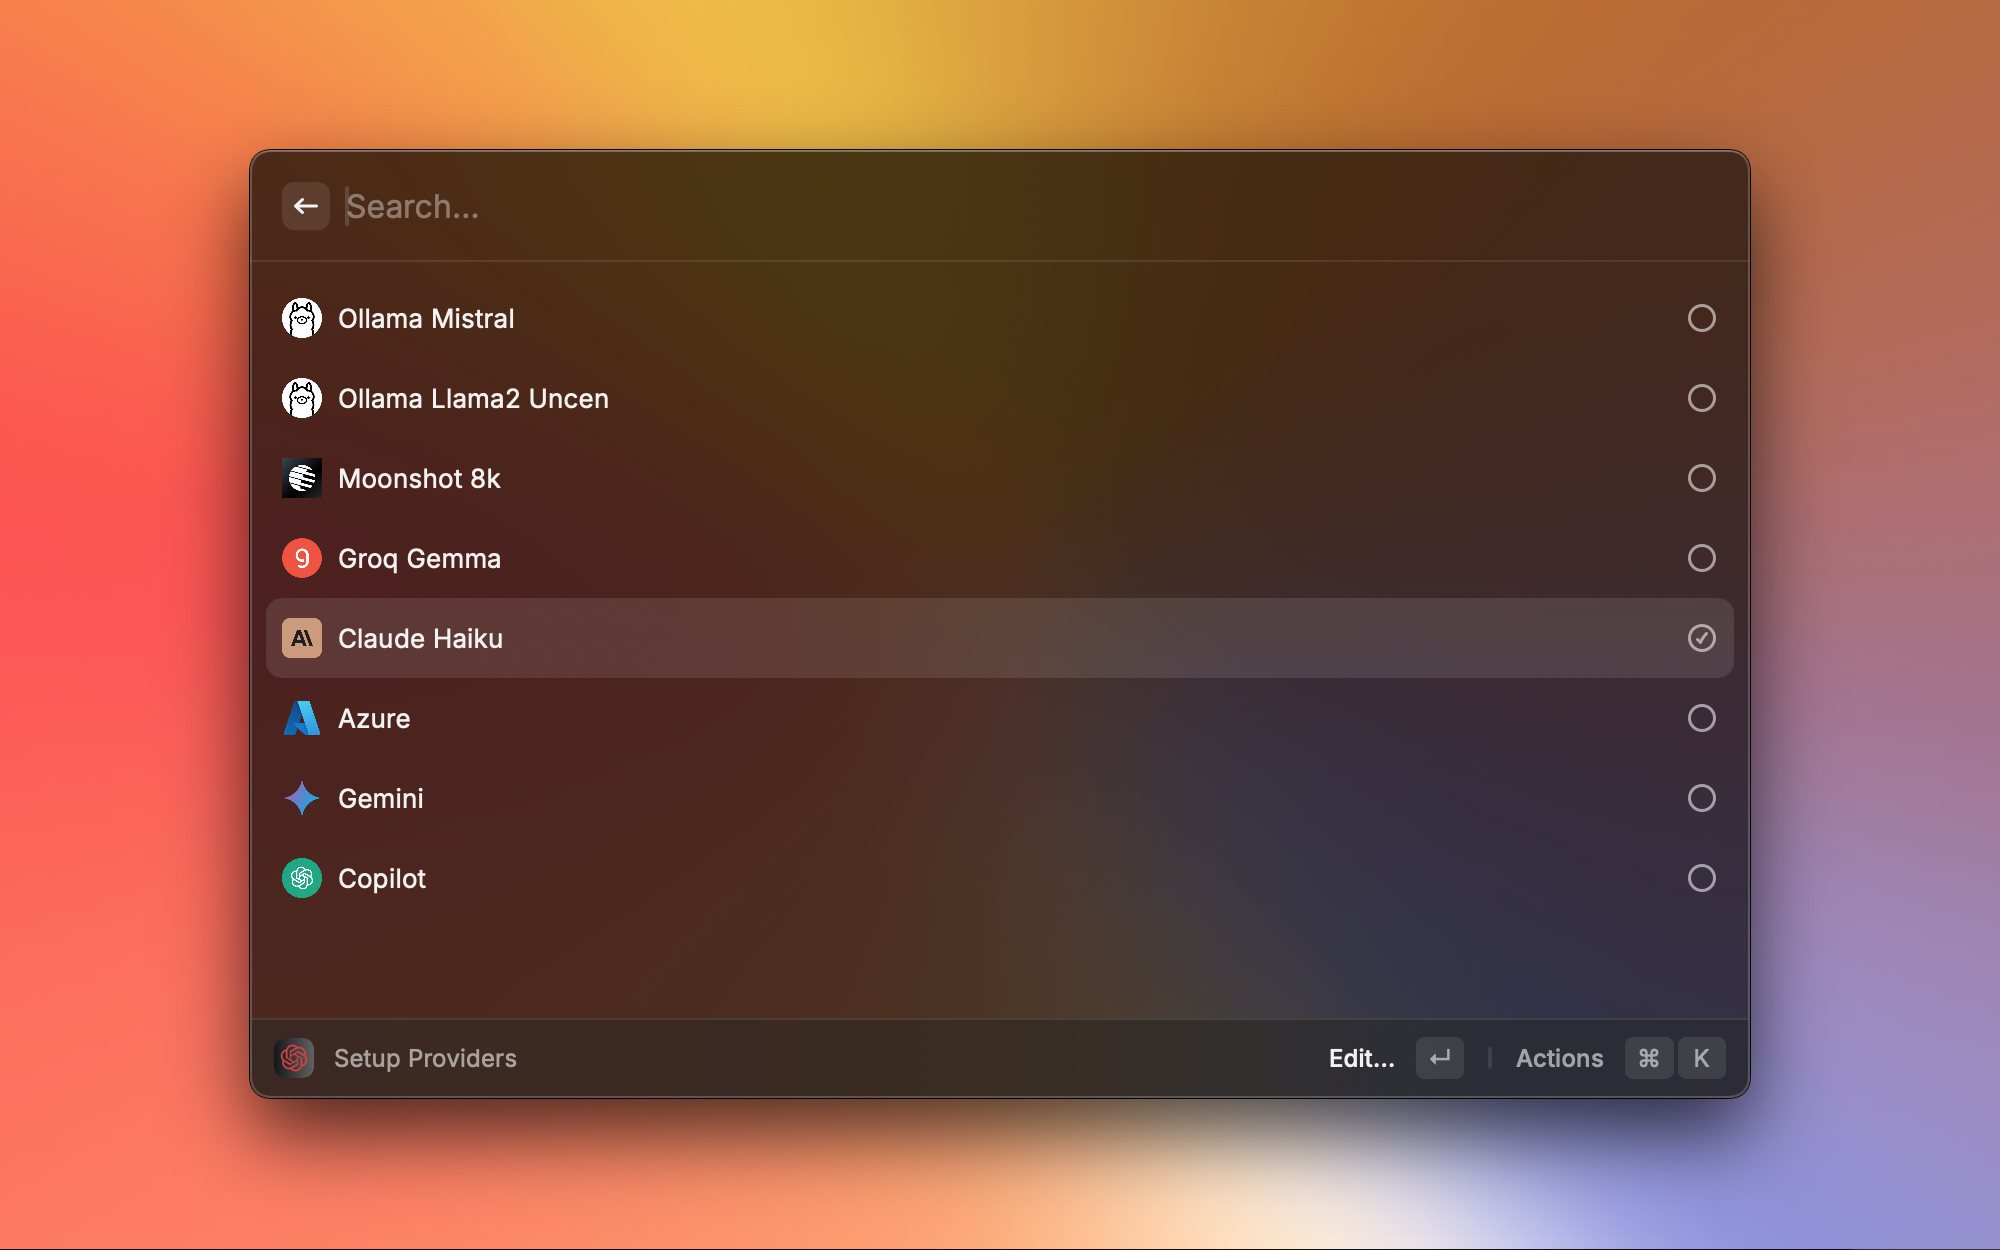
Task: Select the Ollama Mistral model icon
Action: (x=301, y=318)
